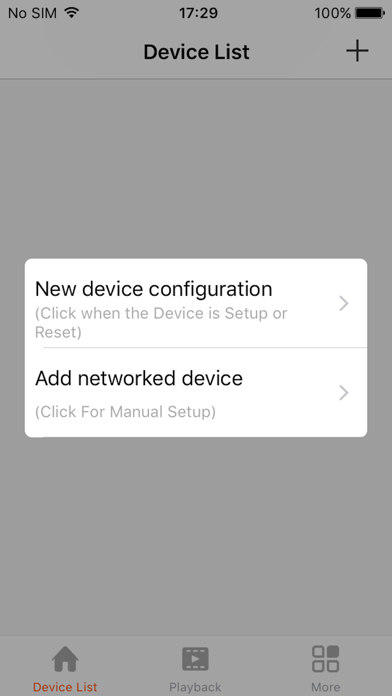The width and height of the screenshot is (392, 696).
Task: Tap the Device List header title
Action: tap(196, 52)
